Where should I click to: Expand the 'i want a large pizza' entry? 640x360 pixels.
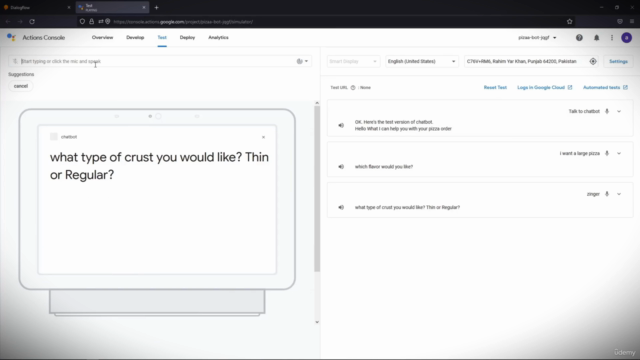pyautogui.click(x=619, y=153)
